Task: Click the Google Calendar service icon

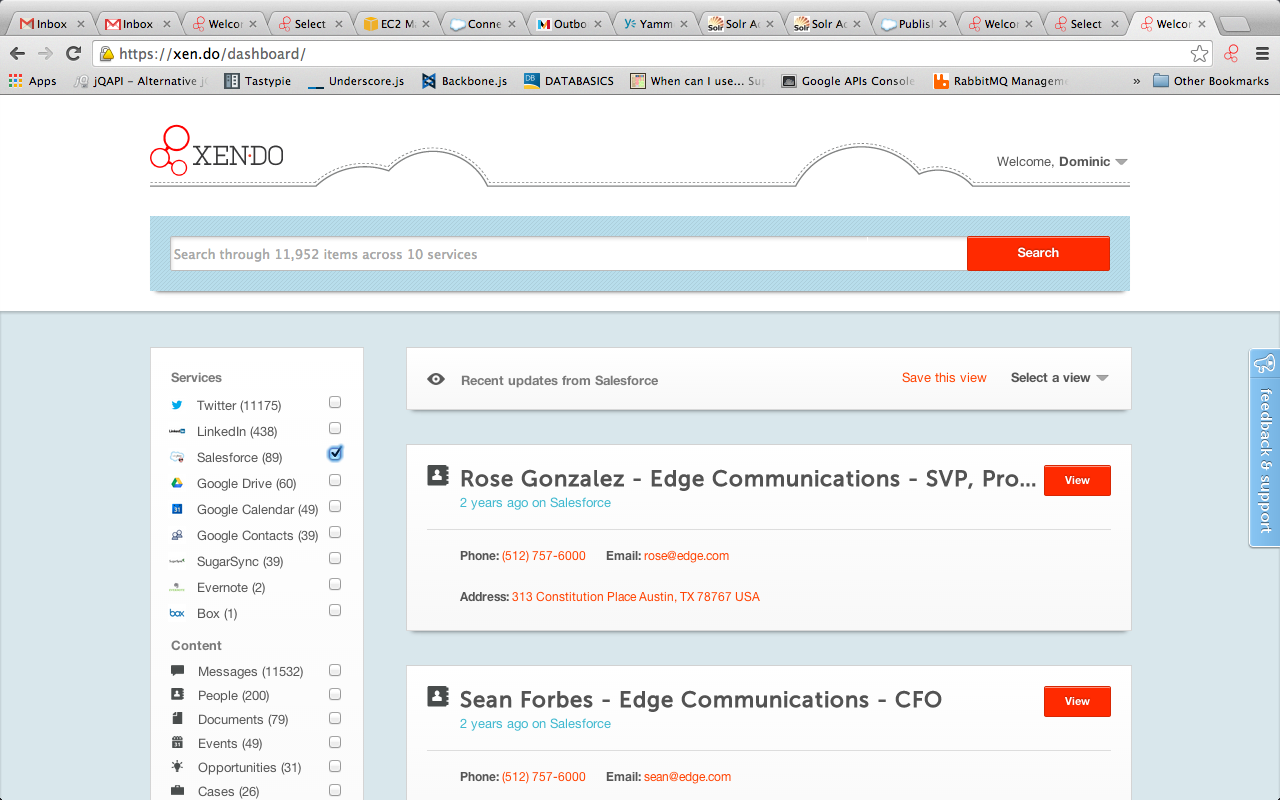Action: pos(177,509)
